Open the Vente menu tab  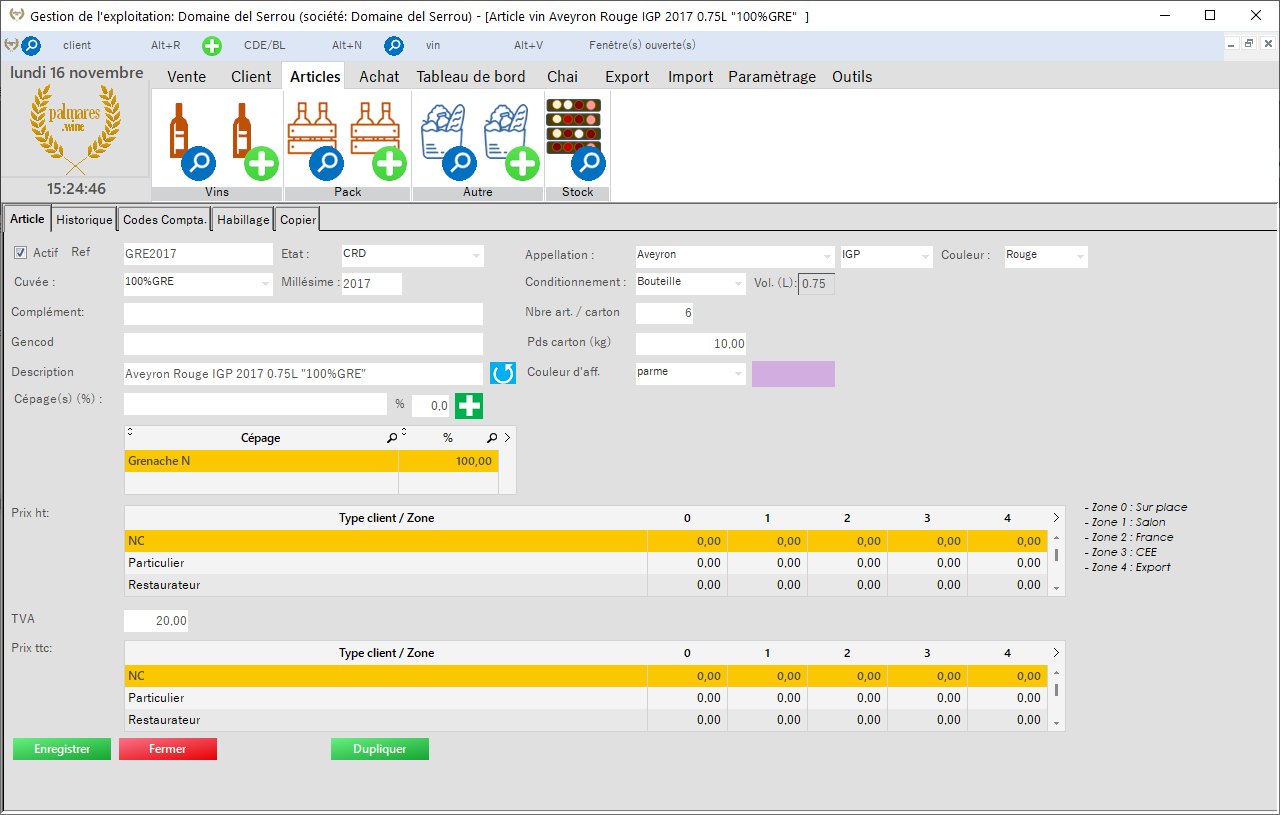pyautogui.click(x=186, y=77)
